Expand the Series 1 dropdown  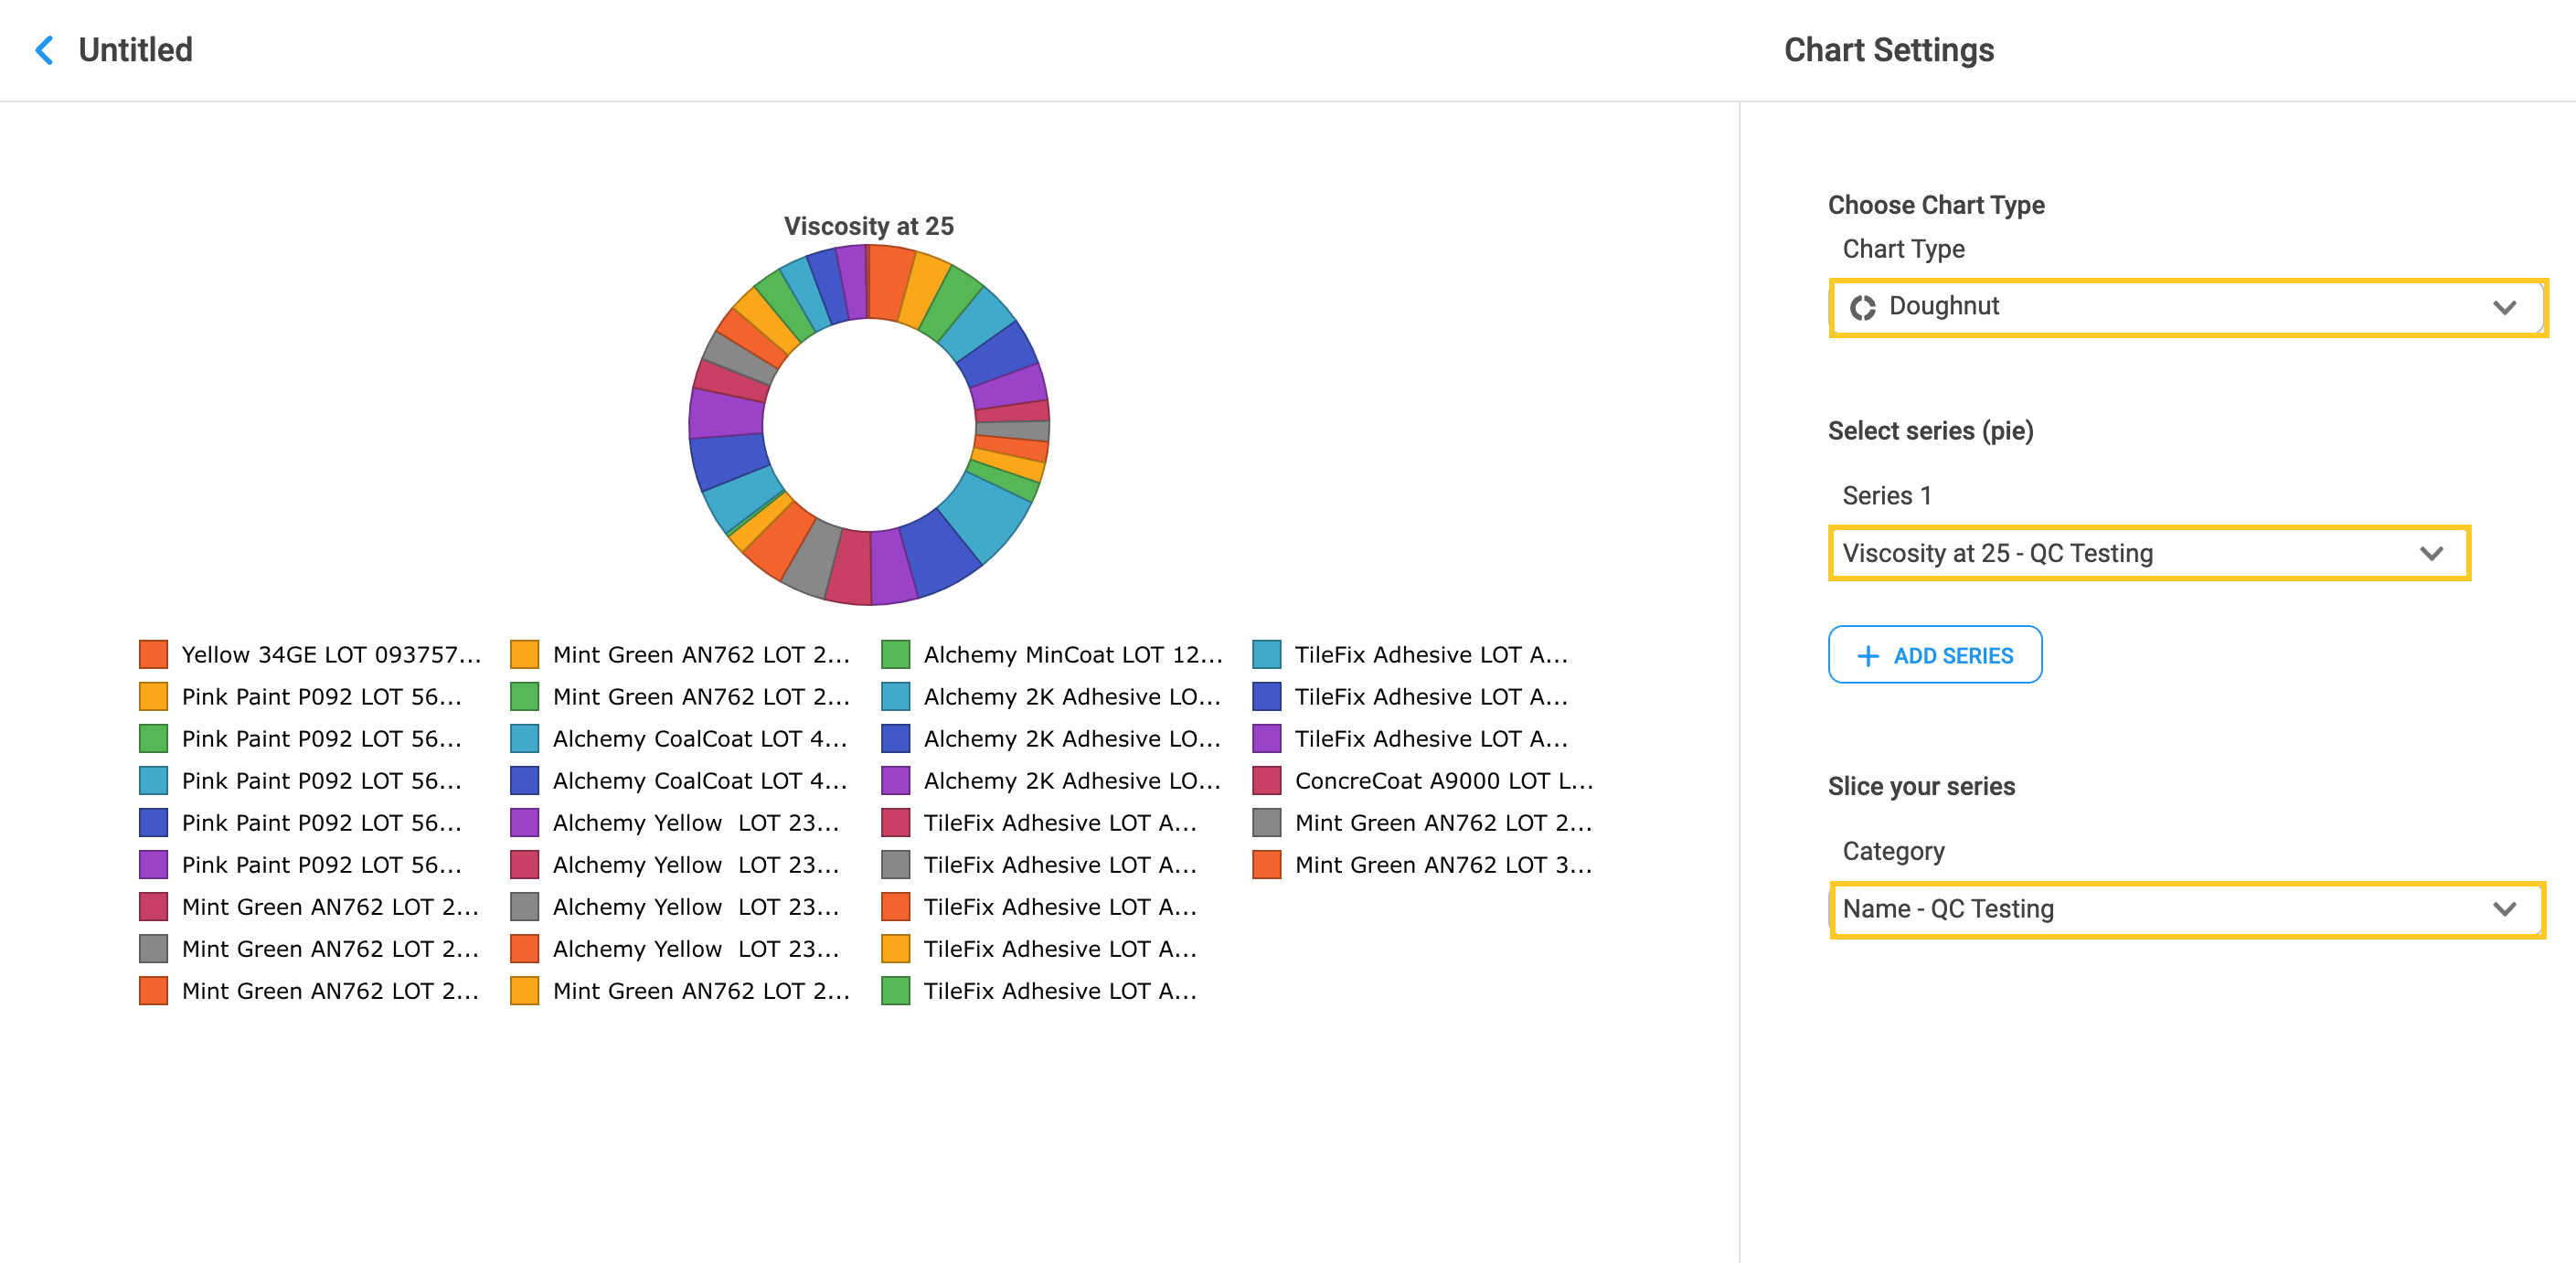[x=2431, y=553]
